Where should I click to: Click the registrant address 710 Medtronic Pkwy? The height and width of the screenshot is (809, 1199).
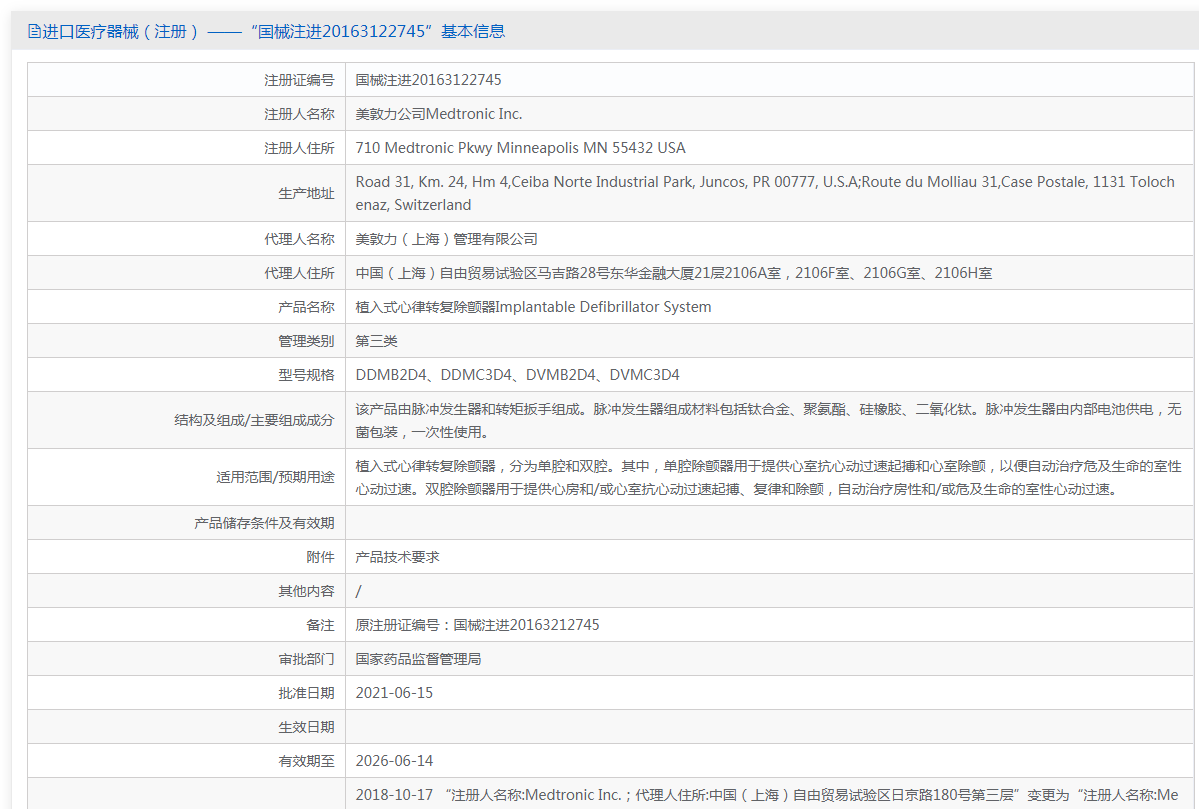[520, 148]
